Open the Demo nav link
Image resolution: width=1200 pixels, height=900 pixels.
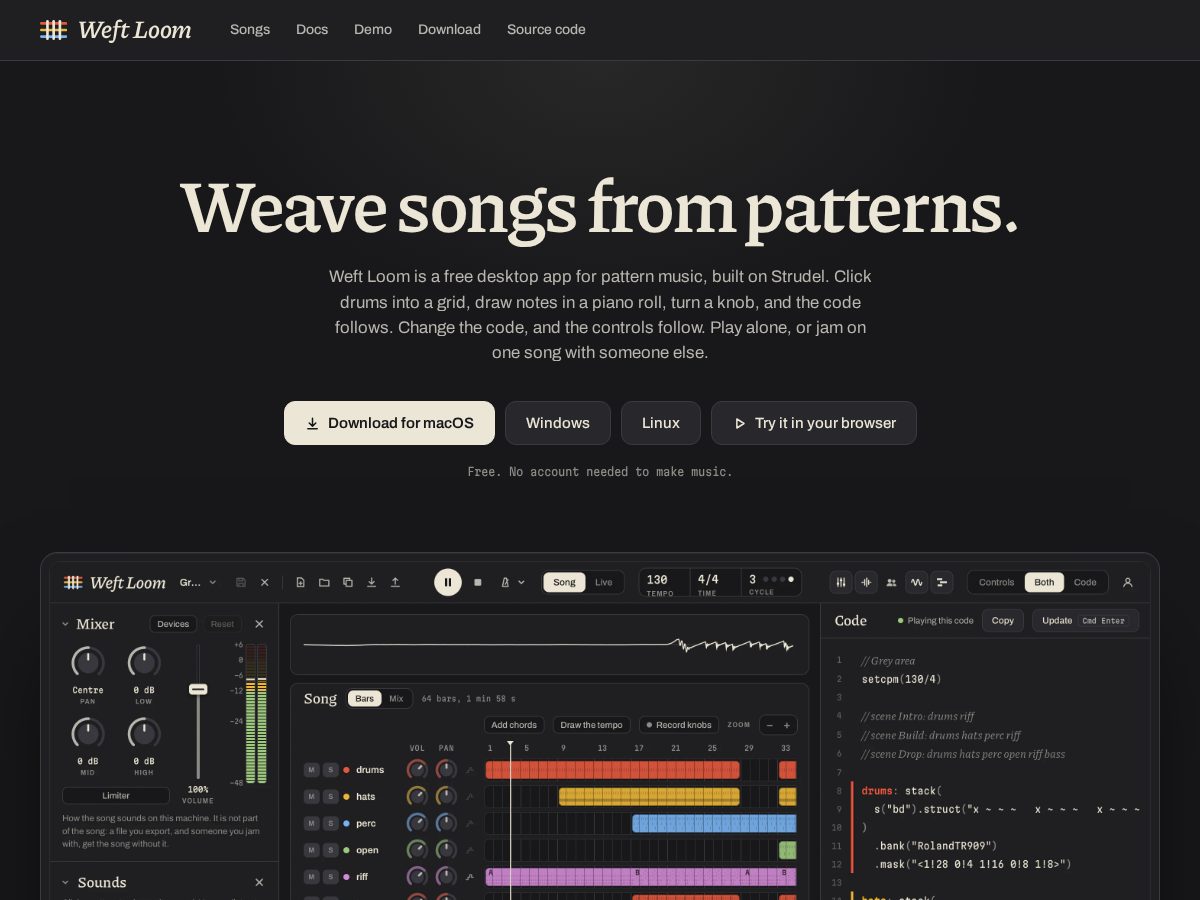(373, 30)
